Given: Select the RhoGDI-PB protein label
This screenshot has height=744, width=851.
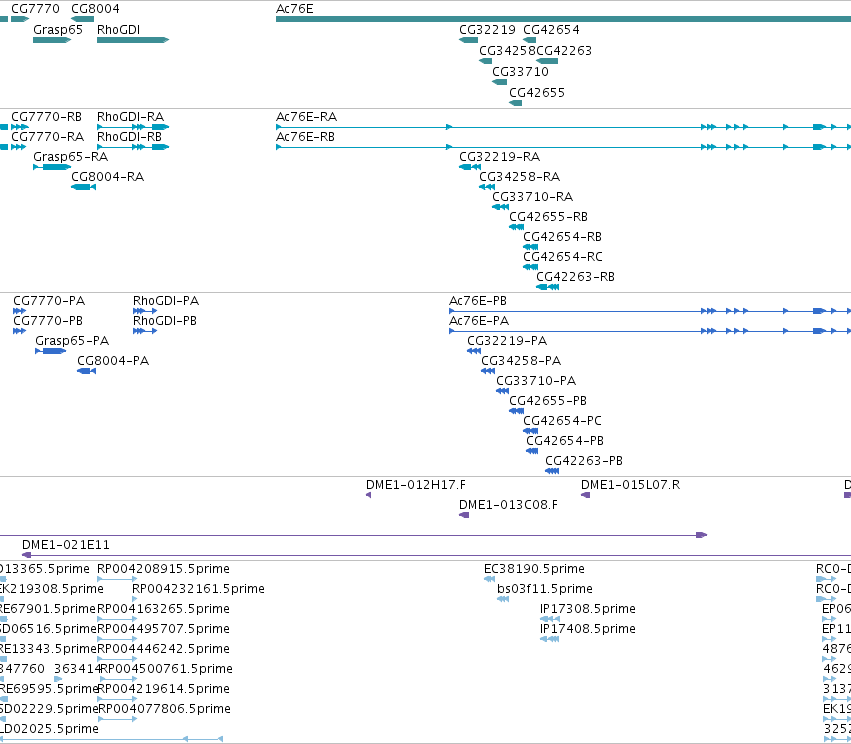Looking at the screenshot, I should point(164,321).
